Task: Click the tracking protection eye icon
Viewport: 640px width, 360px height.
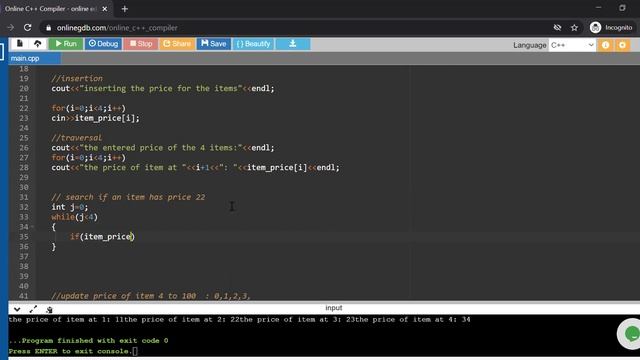Action: pyautogui.click(x=557, y=27)
